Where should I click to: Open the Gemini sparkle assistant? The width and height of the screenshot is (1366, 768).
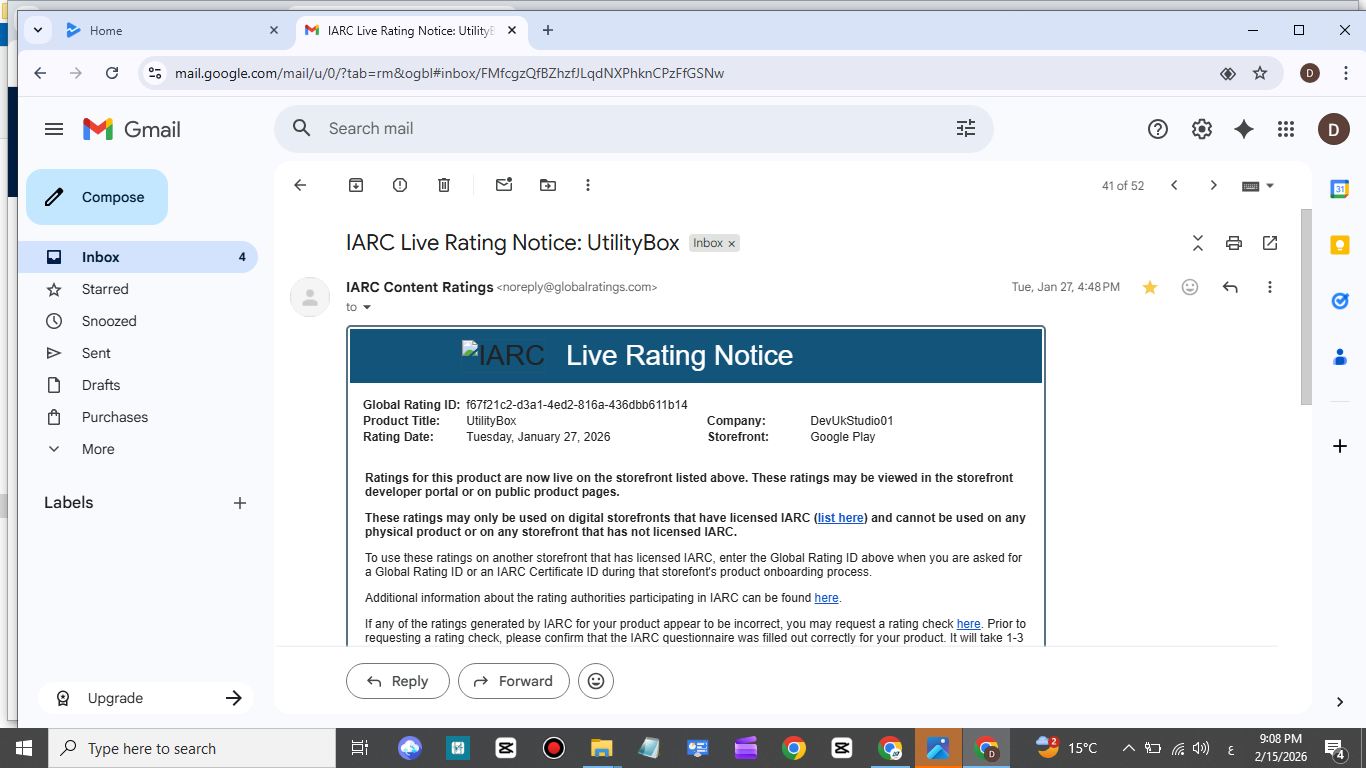(1244, 129)
